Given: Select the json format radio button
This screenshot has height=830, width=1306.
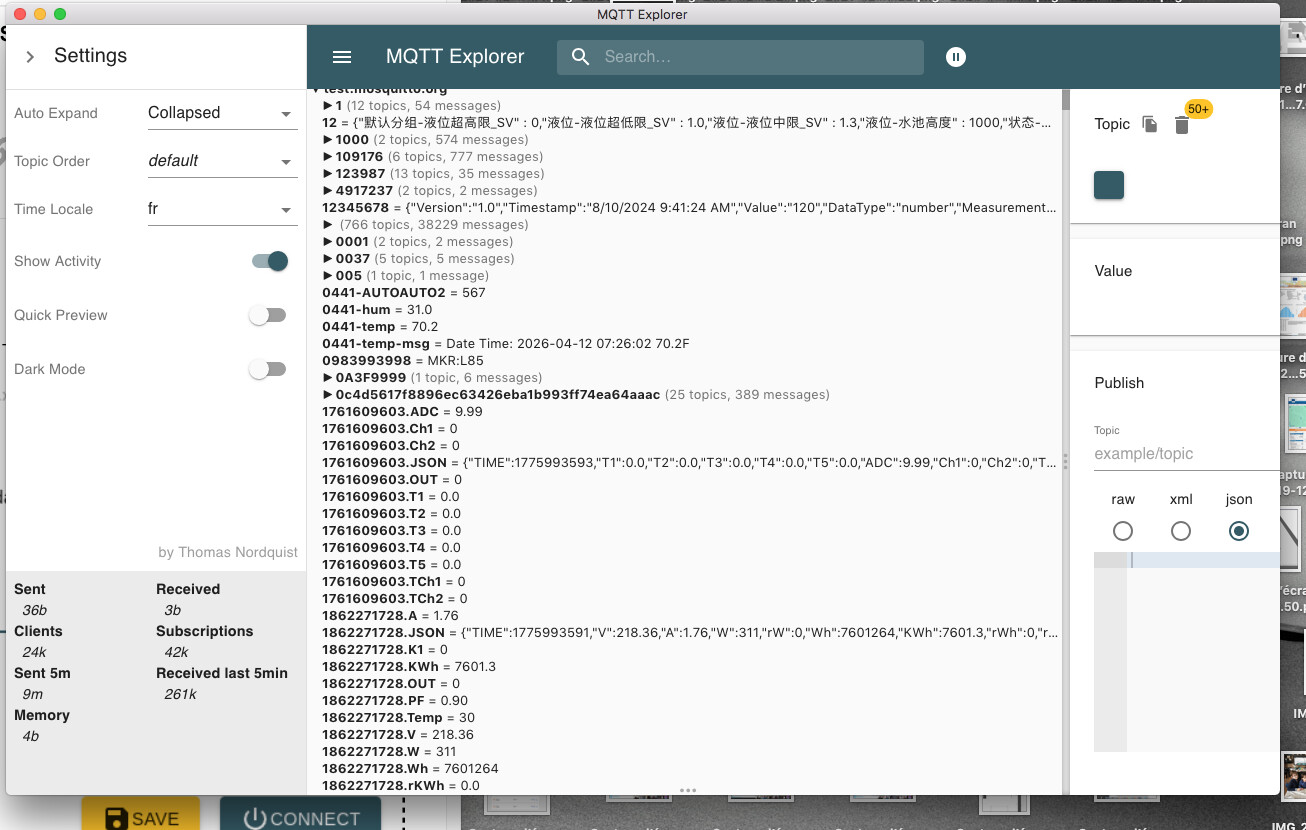Looking at the screenshot, I should [x=1239, y=531].
